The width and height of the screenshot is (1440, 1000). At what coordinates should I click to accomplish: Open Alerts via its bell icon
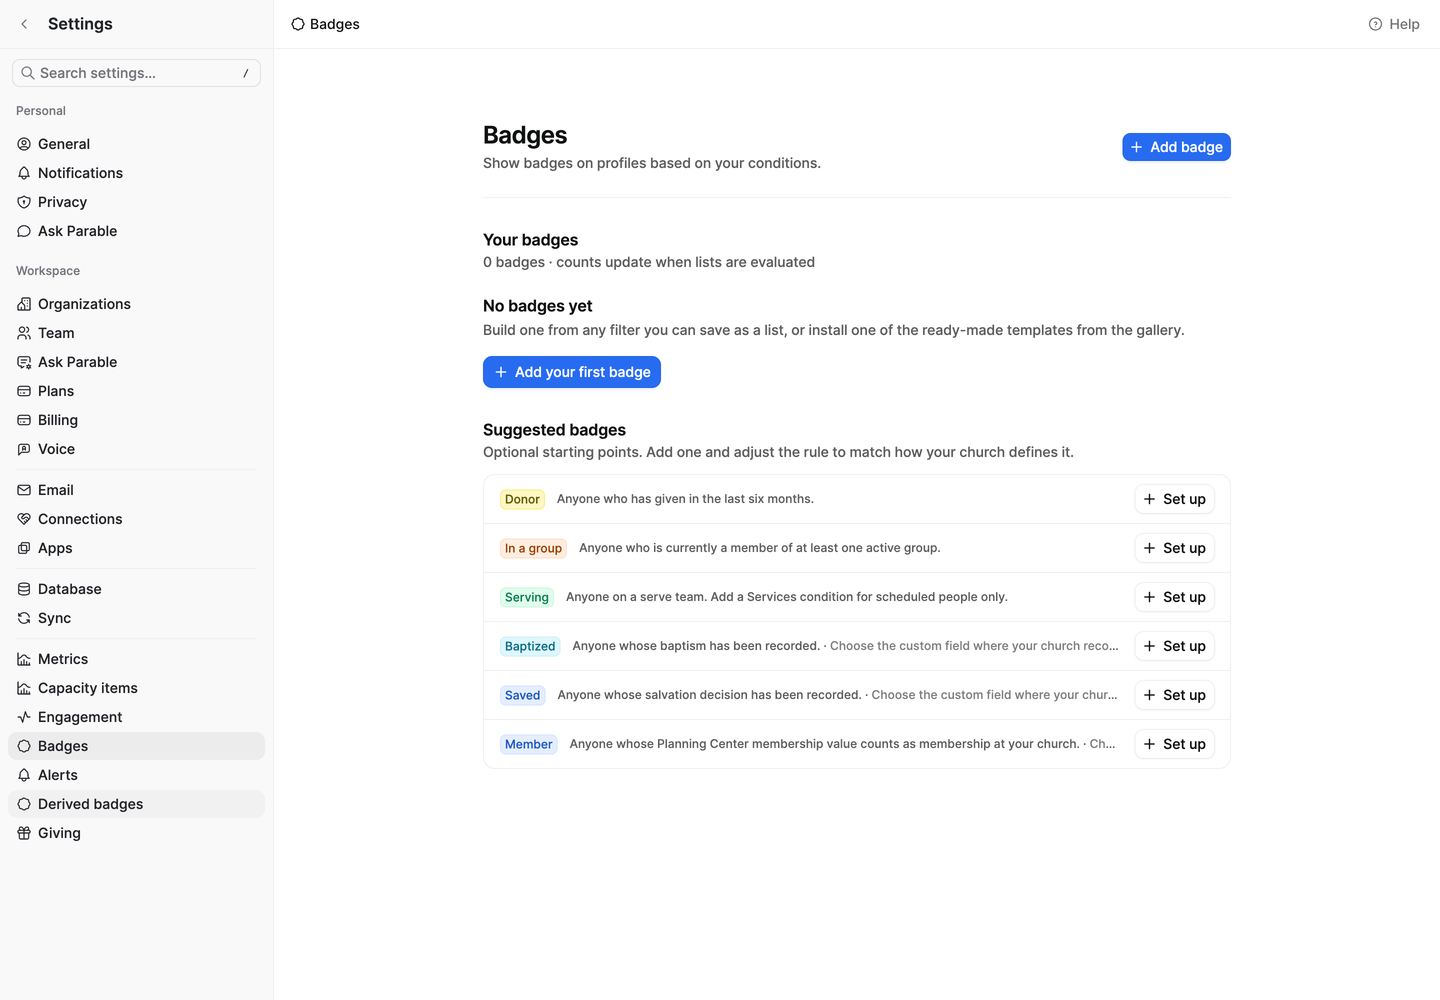(x=24, y=775)
